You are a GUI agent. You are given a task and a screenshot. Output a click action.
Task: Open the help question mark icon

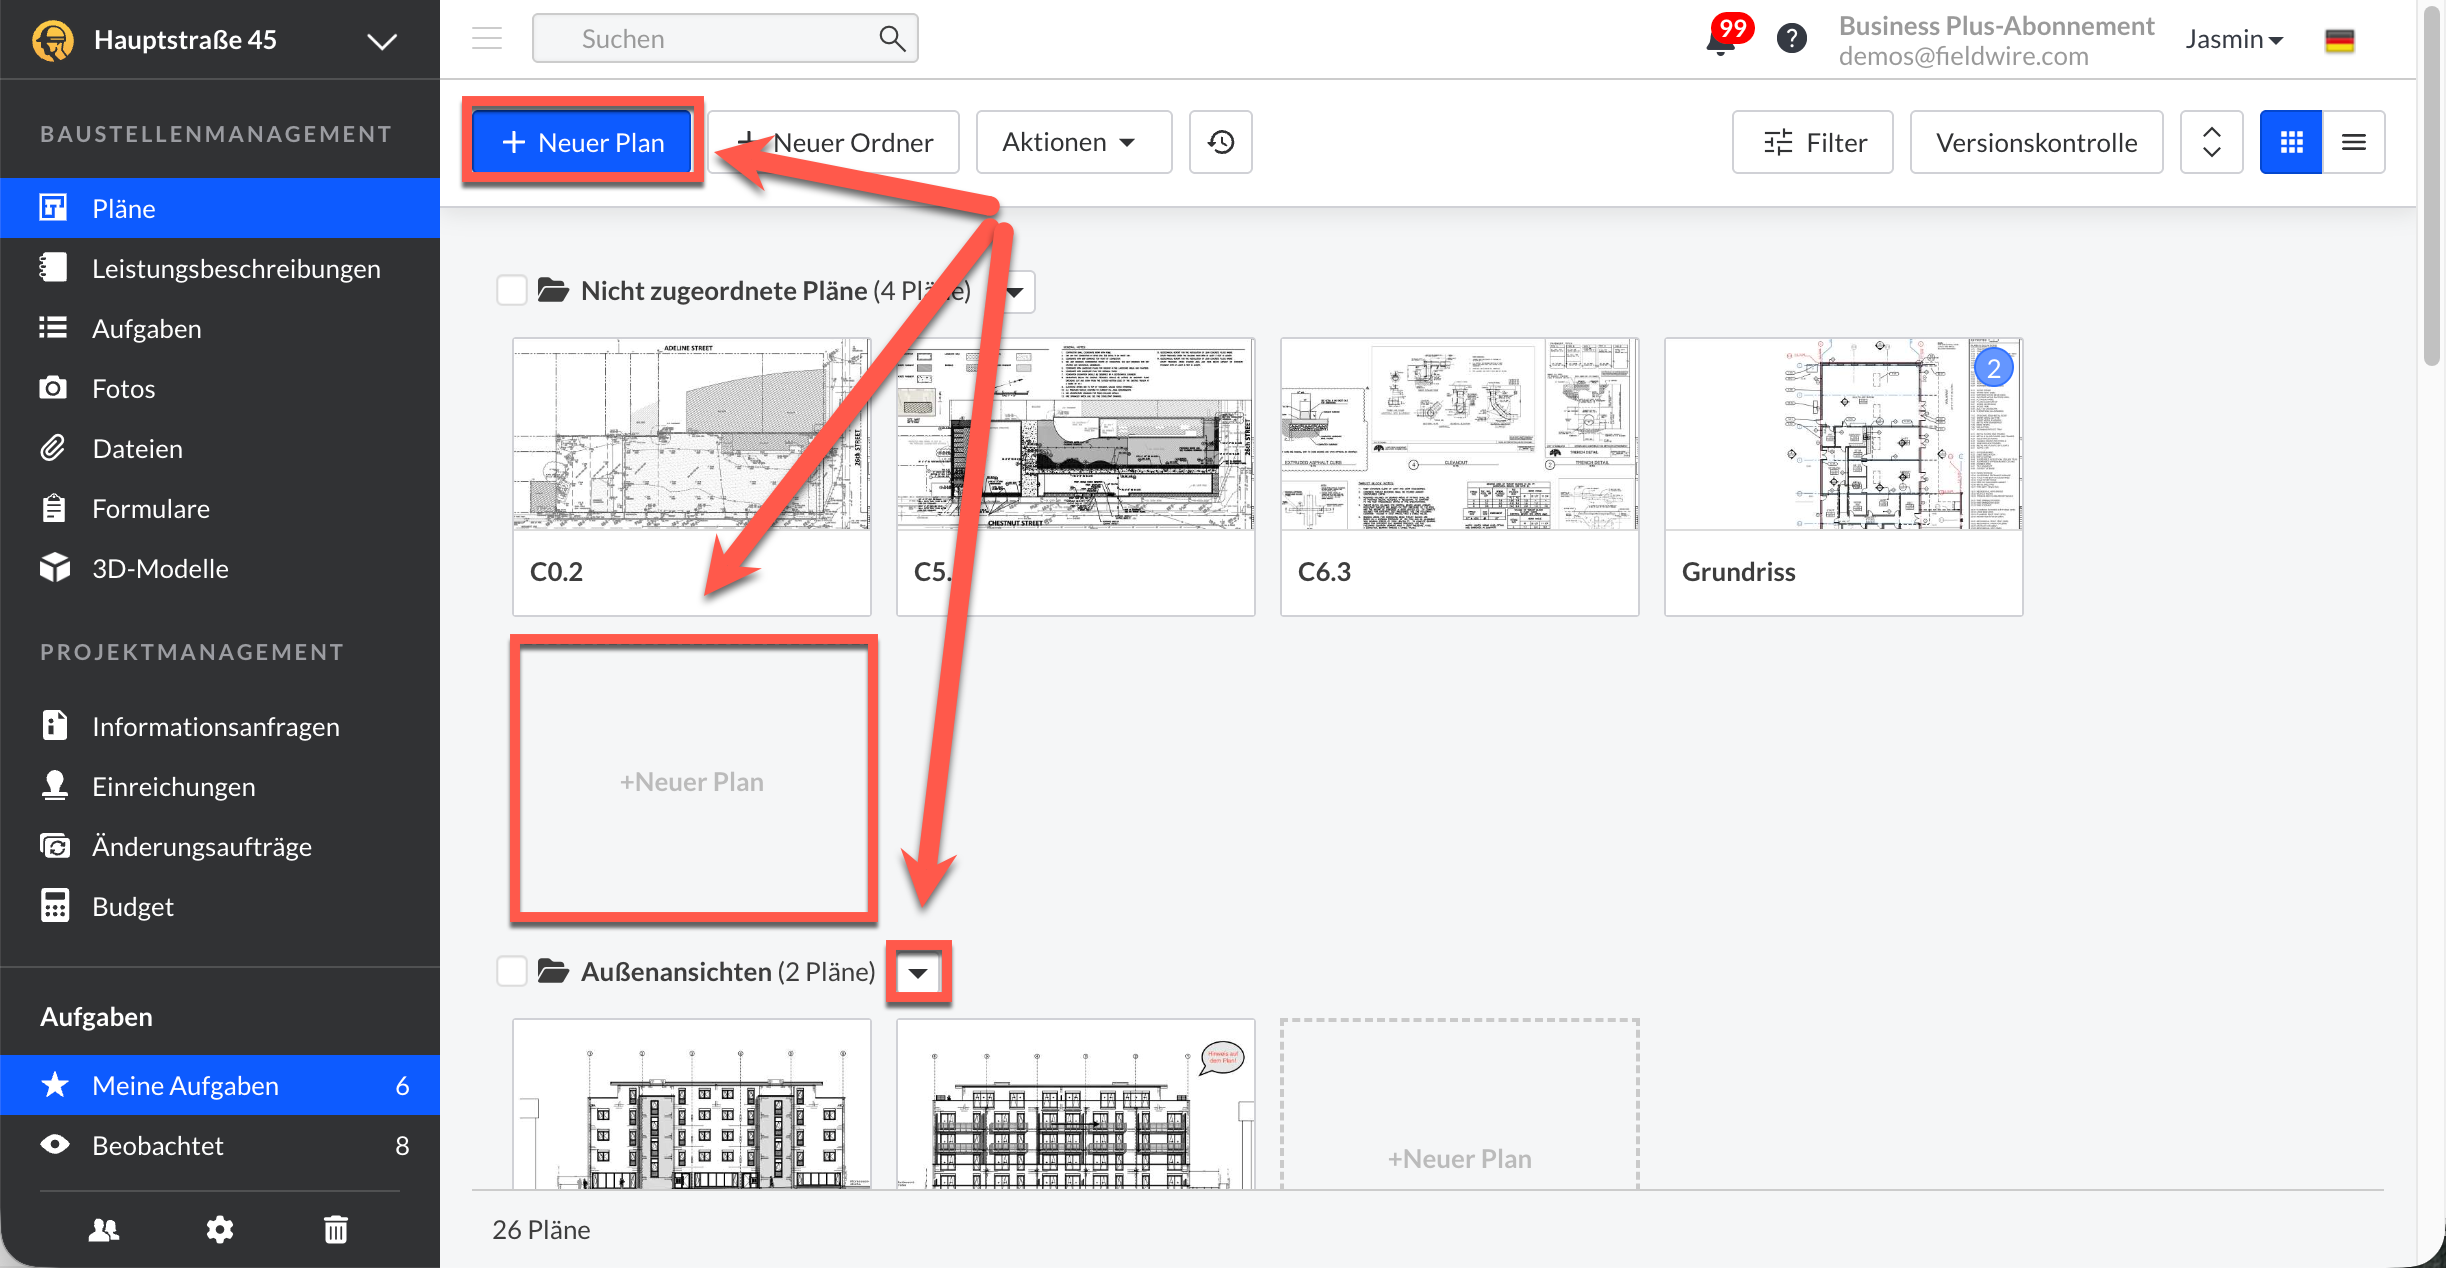click(x=1791, y=39)
